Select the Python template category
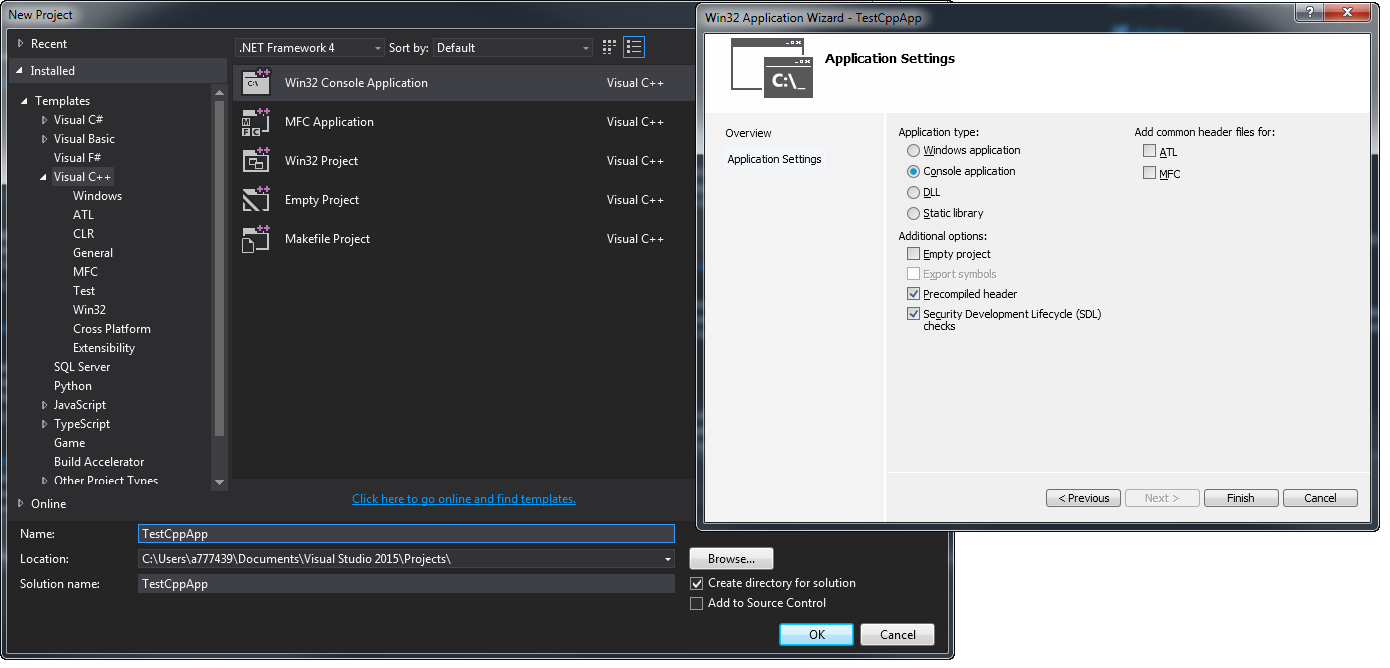The image size is (1390, 668). coord(73,386)
